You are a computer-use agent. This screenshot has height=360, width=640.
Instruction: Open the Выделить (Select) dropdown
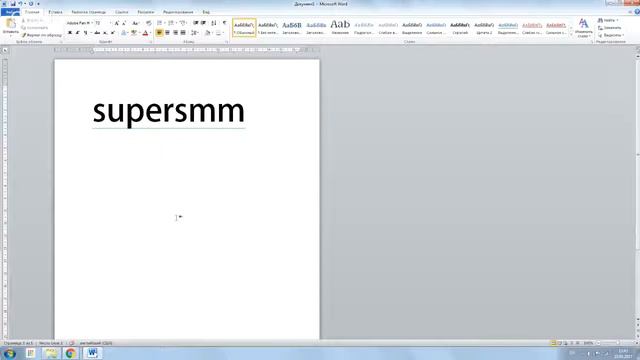(x=611, y=35)
